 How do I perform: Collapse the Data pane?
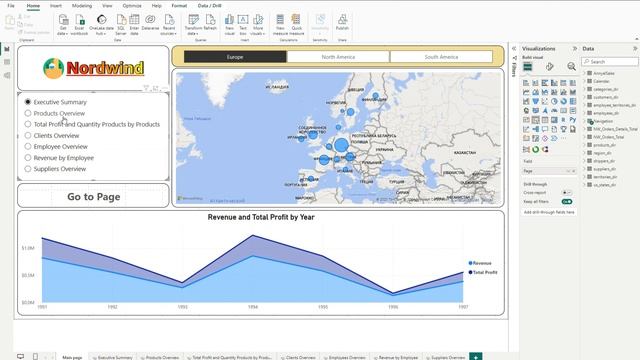tap(635, 49)
